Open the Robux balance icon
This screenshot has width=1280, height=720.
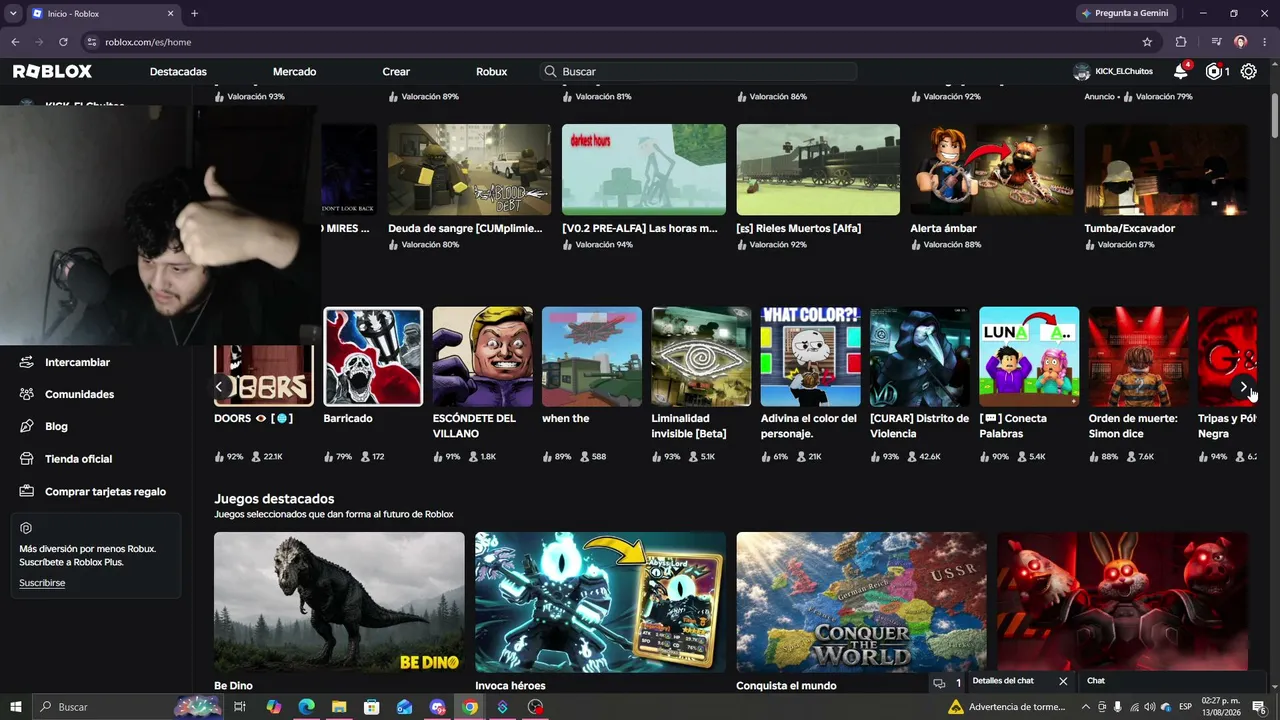click(1214, 71)
